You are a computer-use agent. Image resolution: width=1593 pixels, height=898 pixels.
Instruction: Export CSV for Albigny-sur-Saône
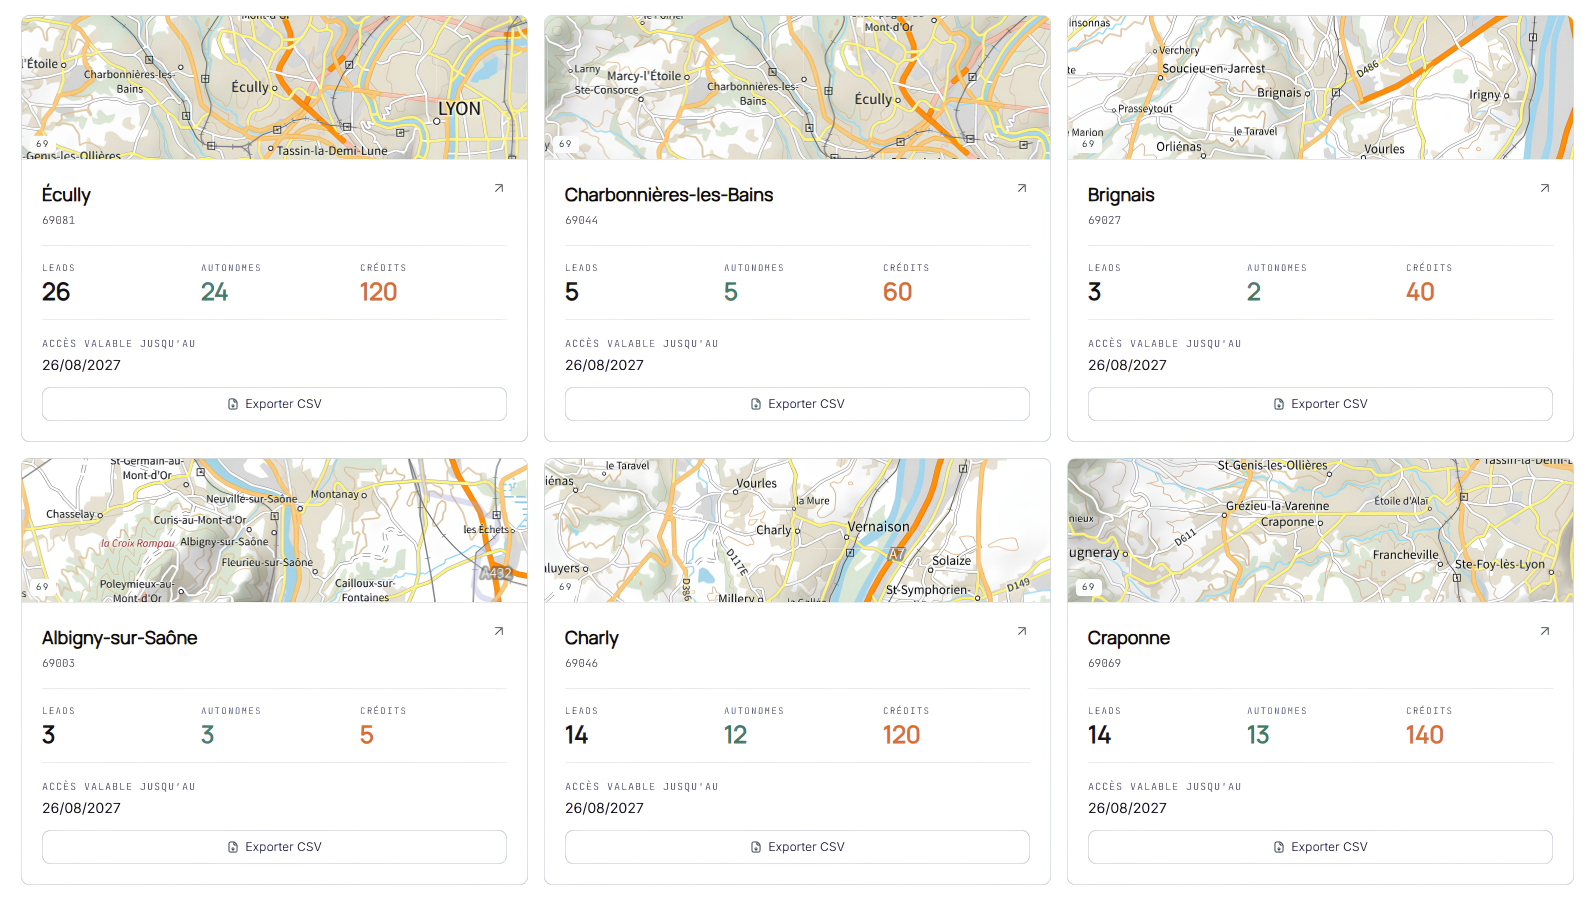[274, 847]
